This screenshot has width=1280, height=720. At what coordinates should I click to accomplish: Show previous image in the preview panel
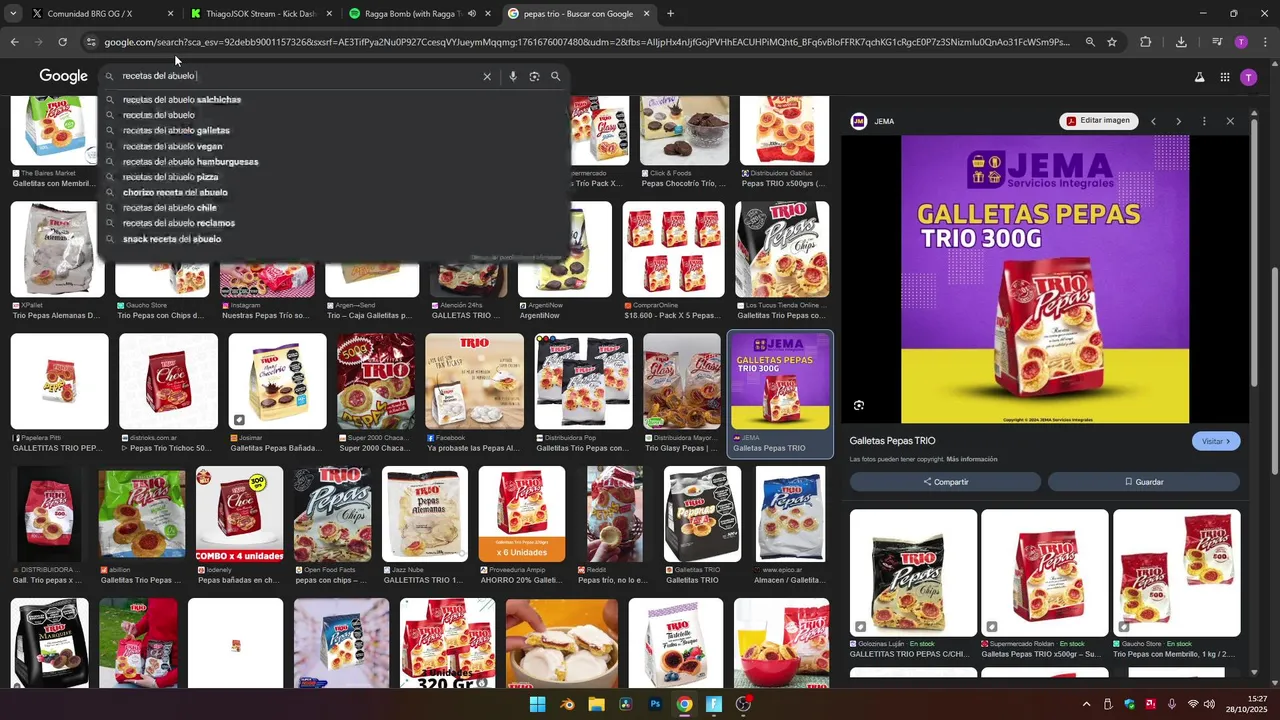tap(1153, 121)
